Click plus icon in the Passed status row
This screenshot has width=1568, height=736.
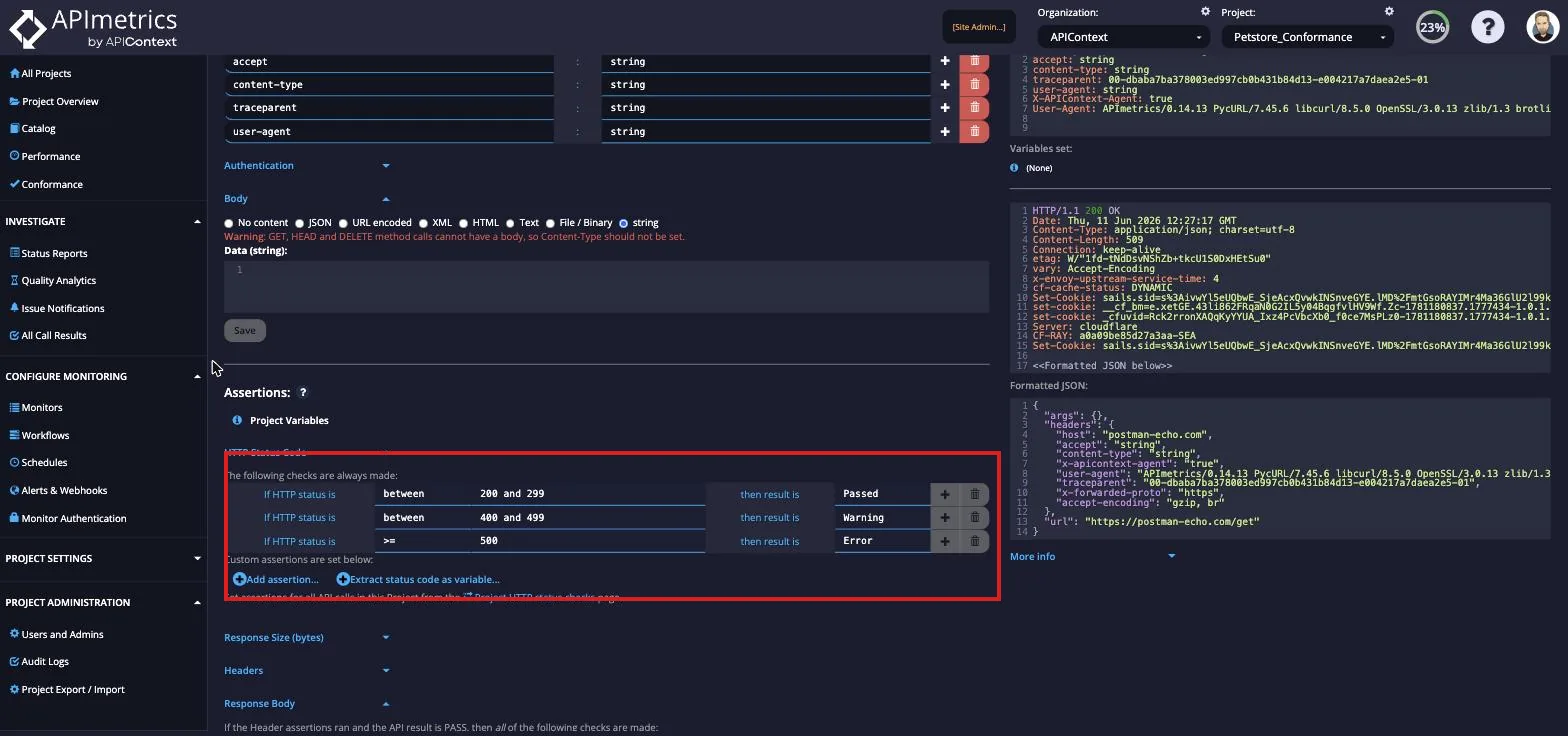945,494
